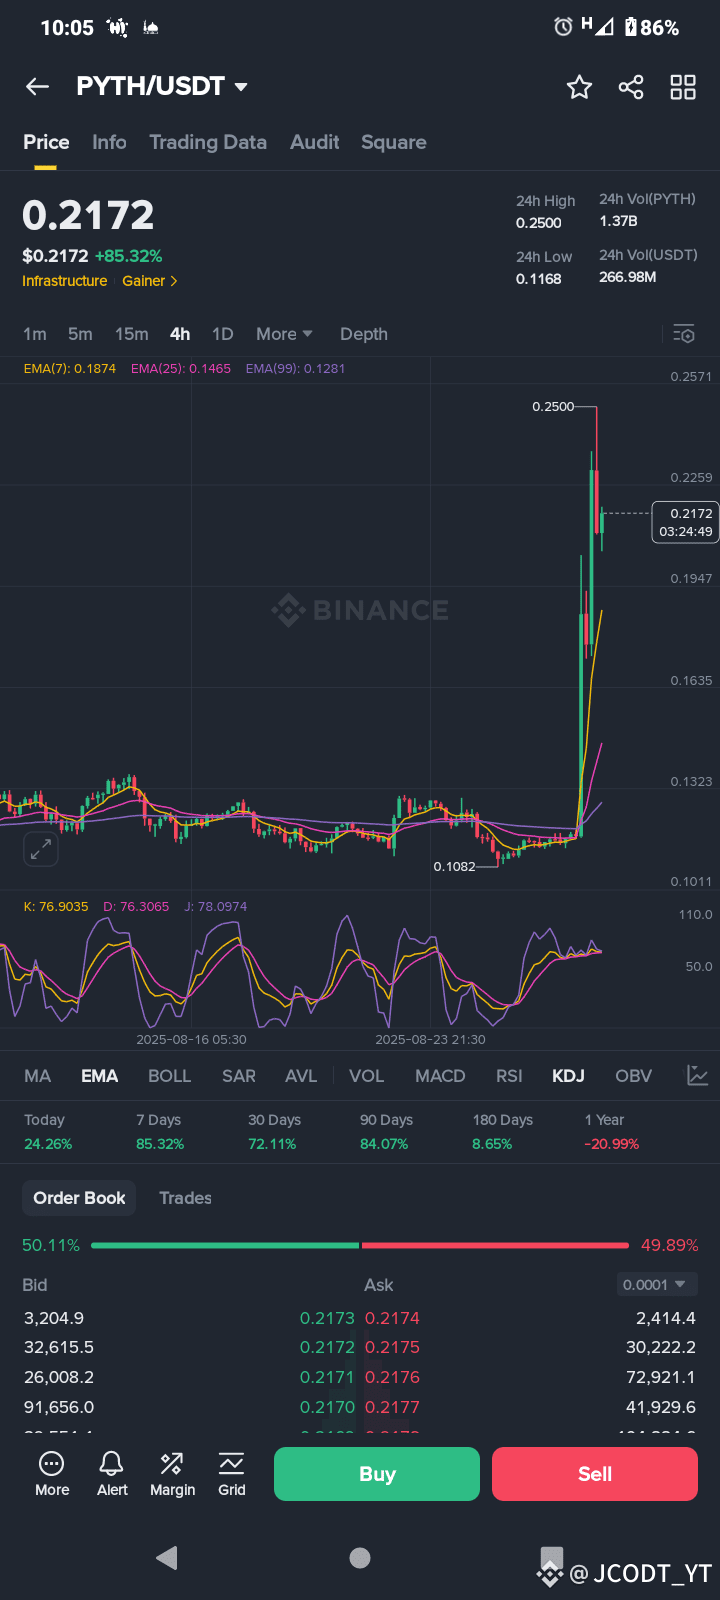Select the 1D timeframe
Image resolution: width=720 pixels, height=1600 pixels.
pyautogui.click(x=222, y=334)
